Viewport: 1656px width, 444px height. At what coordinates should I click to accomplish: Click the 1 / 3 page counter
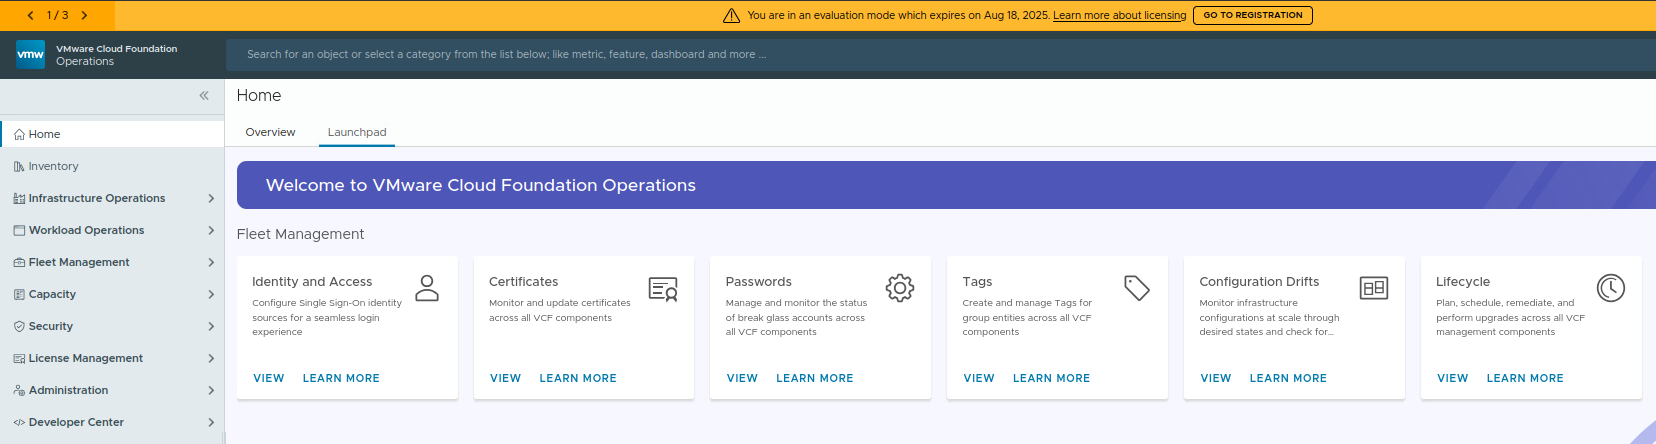click(58, 15)
